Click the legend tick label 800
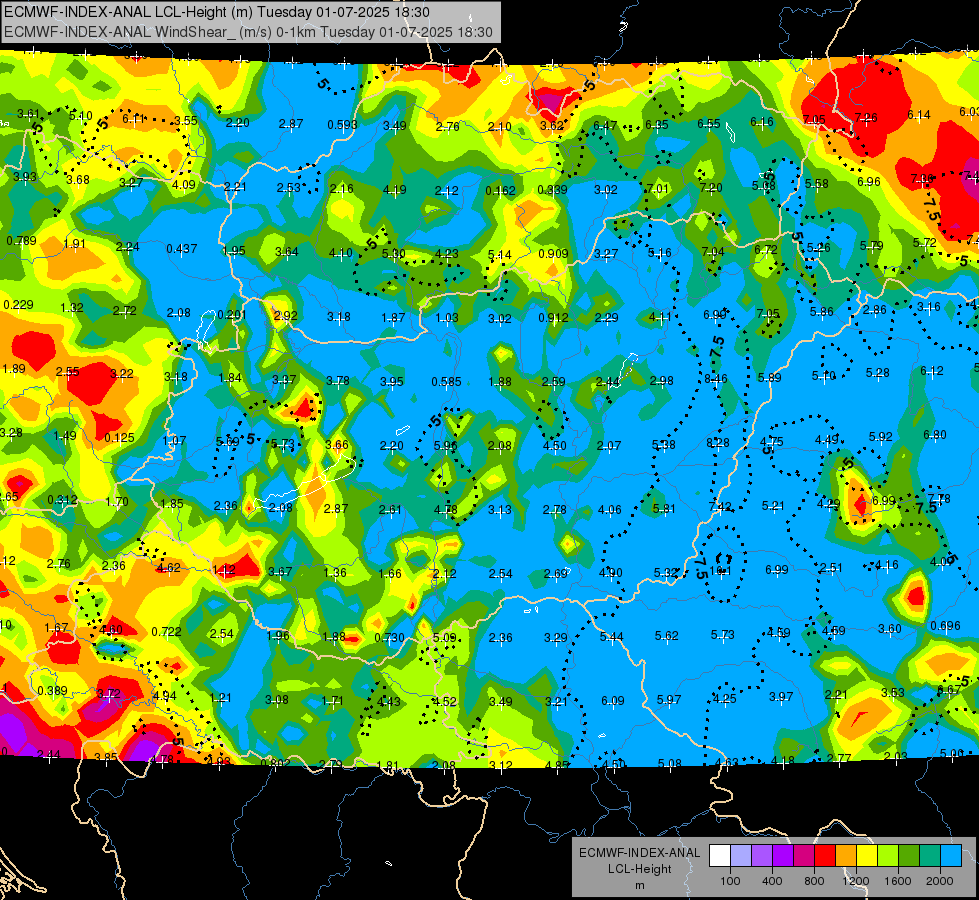 point(814,881)
